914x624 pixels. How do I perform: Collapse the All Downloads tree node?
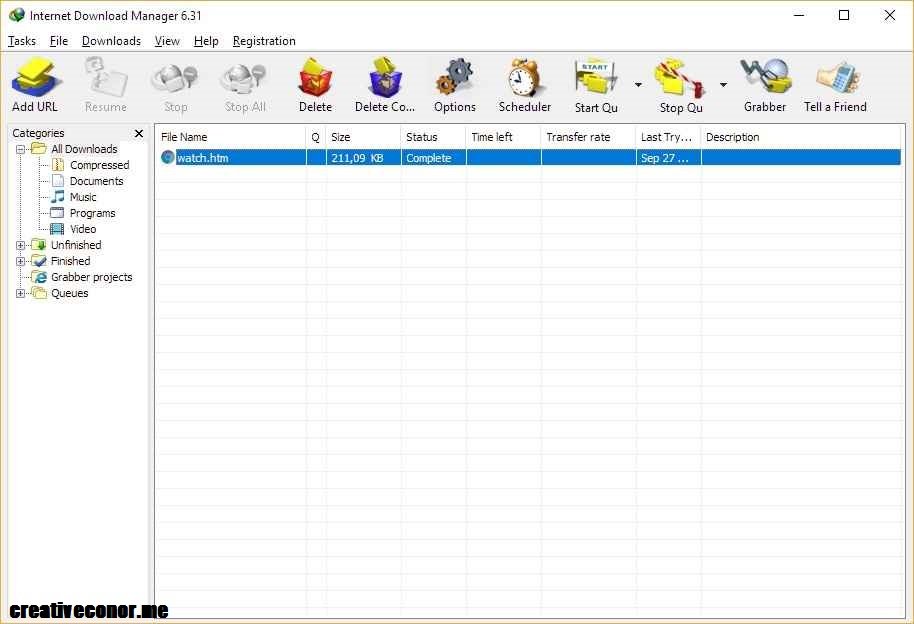click(x=21, y=149)
